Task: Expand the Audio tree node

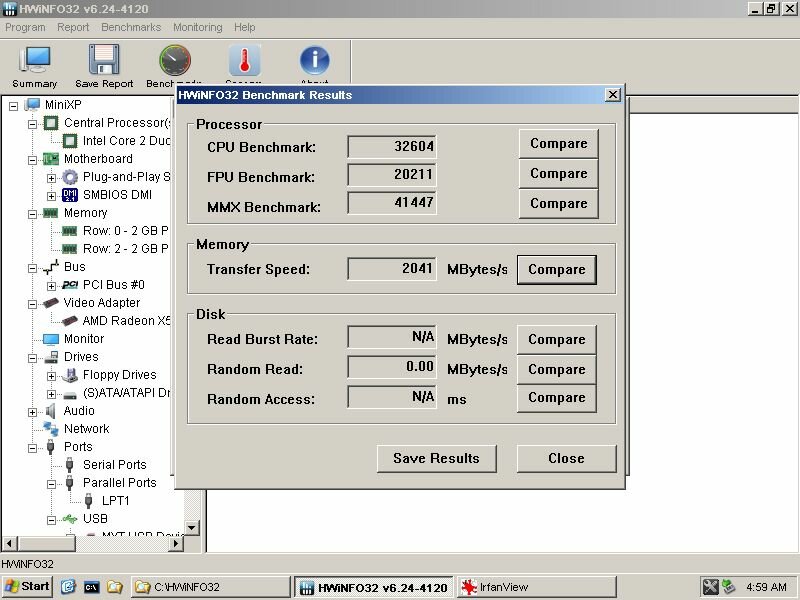Action: (x=32, y=411)
